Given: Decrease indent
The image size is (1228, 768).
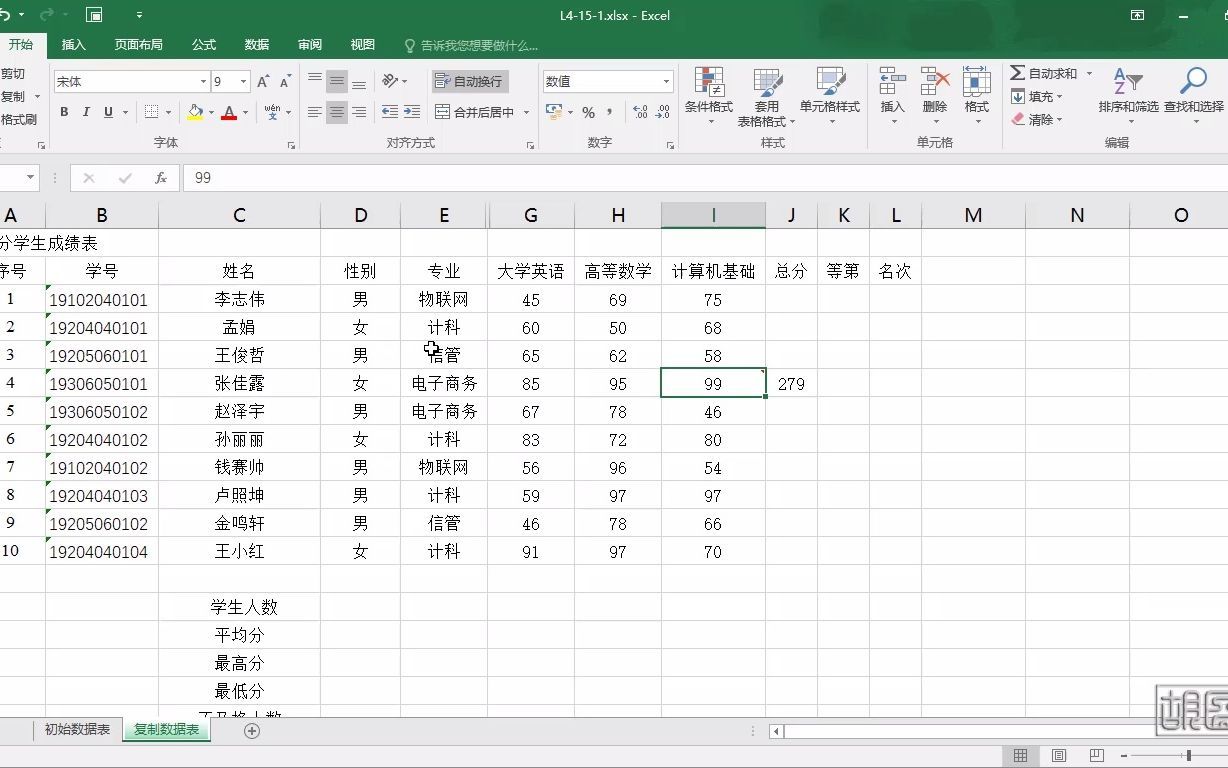Looking at the screenshot, I should tap(390, 112).
